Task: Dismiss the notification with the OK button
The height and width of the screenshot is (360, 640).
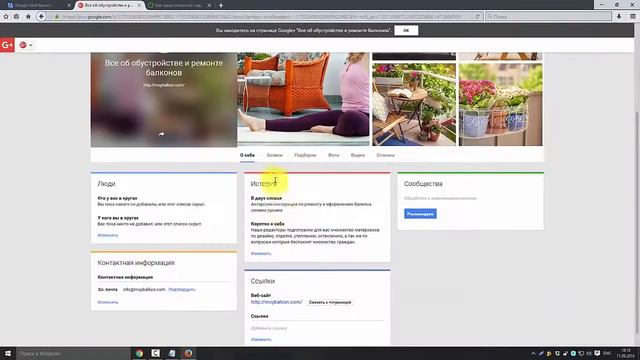Action: point(406,30)
